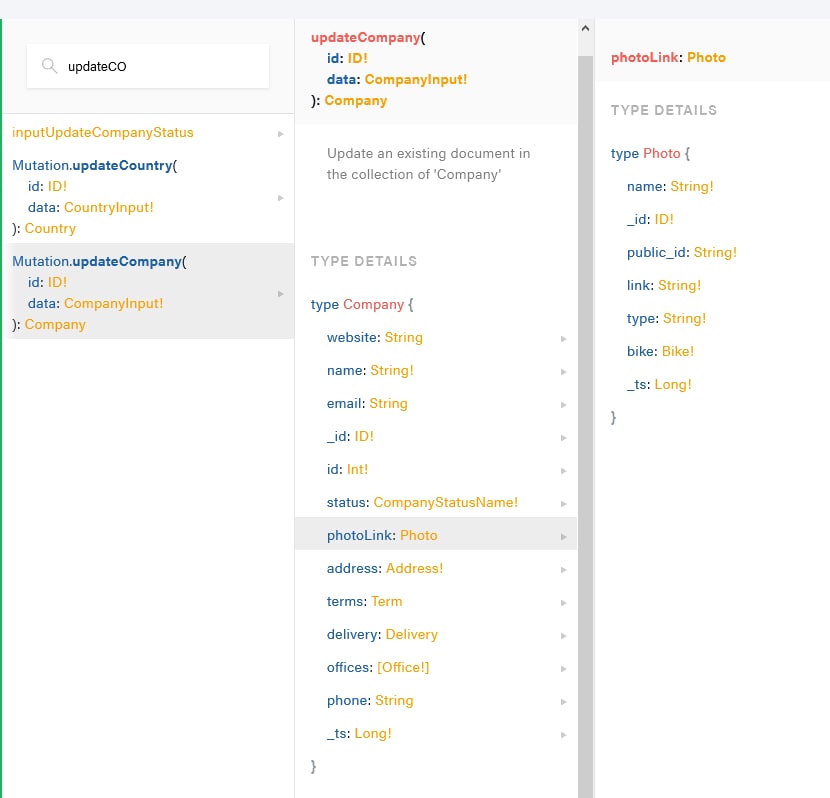Expand arrow of the address field

564,570
